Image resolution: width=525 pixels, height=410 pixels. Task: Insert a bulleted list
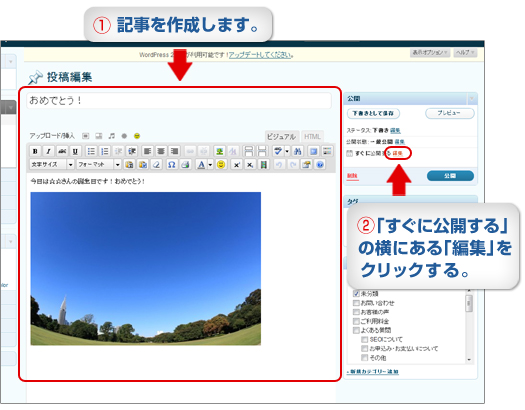click(91, 151)
